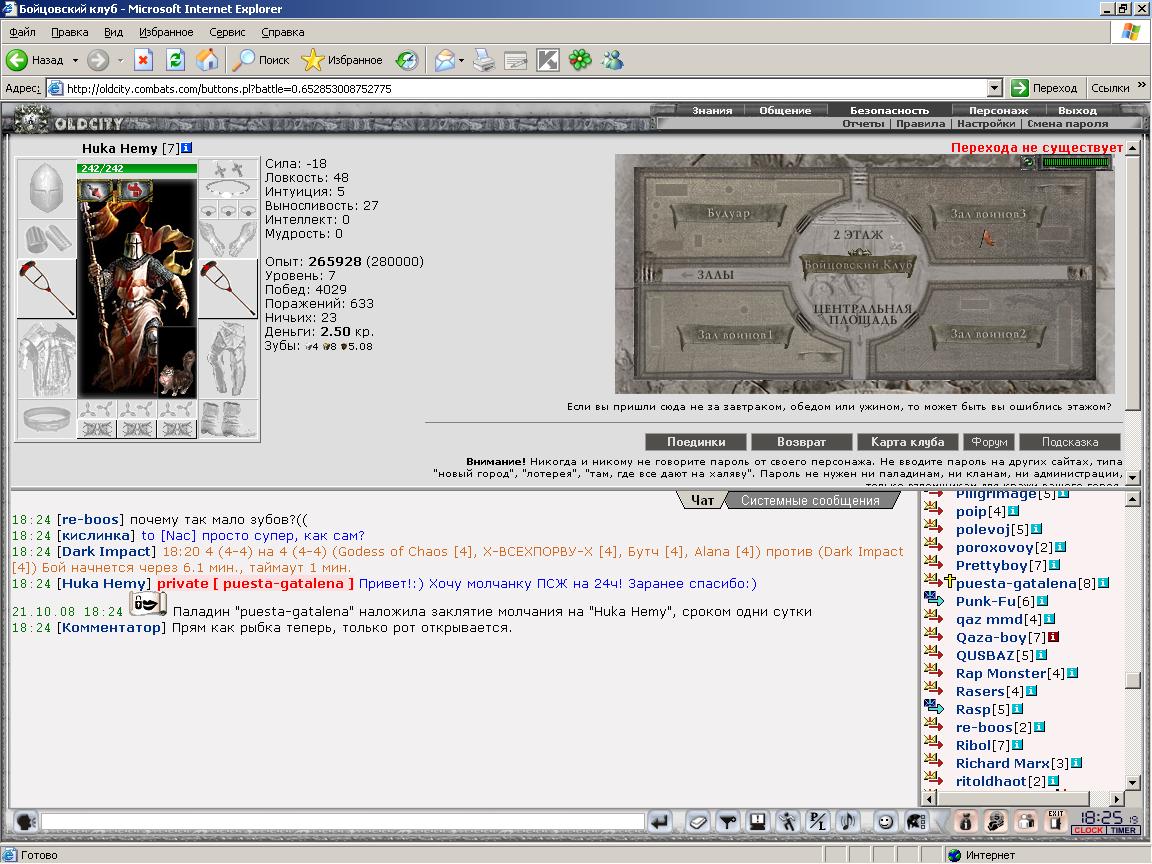Toggle the CLOCK mode under the time display
The image size is (1152, 864).
(1088, 830)
